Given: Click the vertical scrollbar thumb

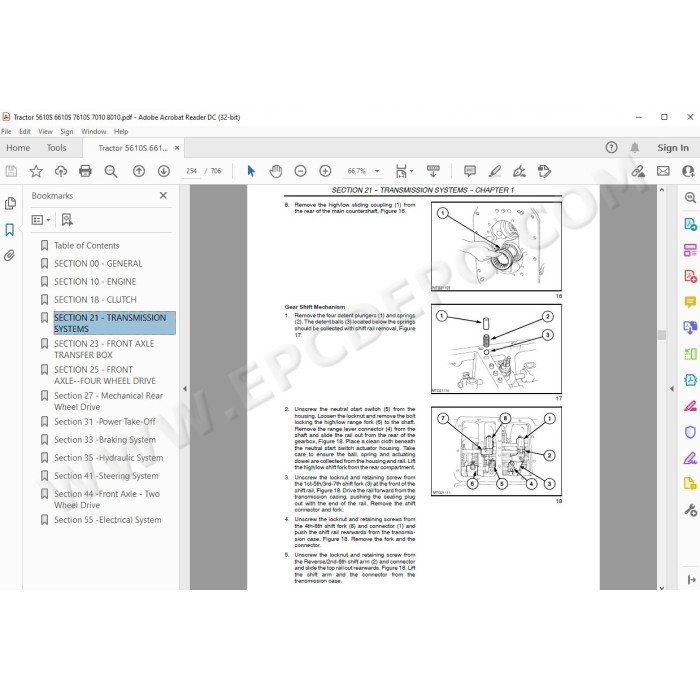Looking at the screenshot, I should (x=662, y=335).
